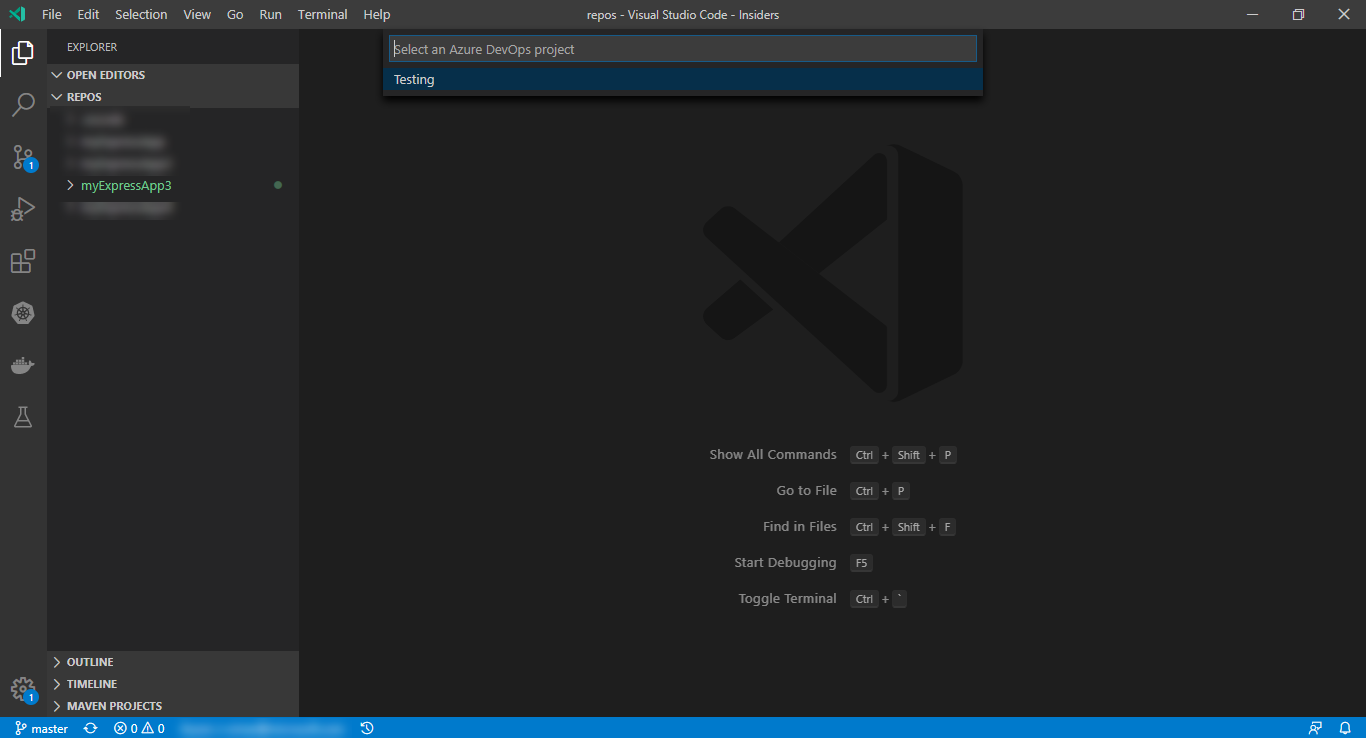Open the Run menu
Viewport: 1366px width, 738px height.
(x=270, y=15)
